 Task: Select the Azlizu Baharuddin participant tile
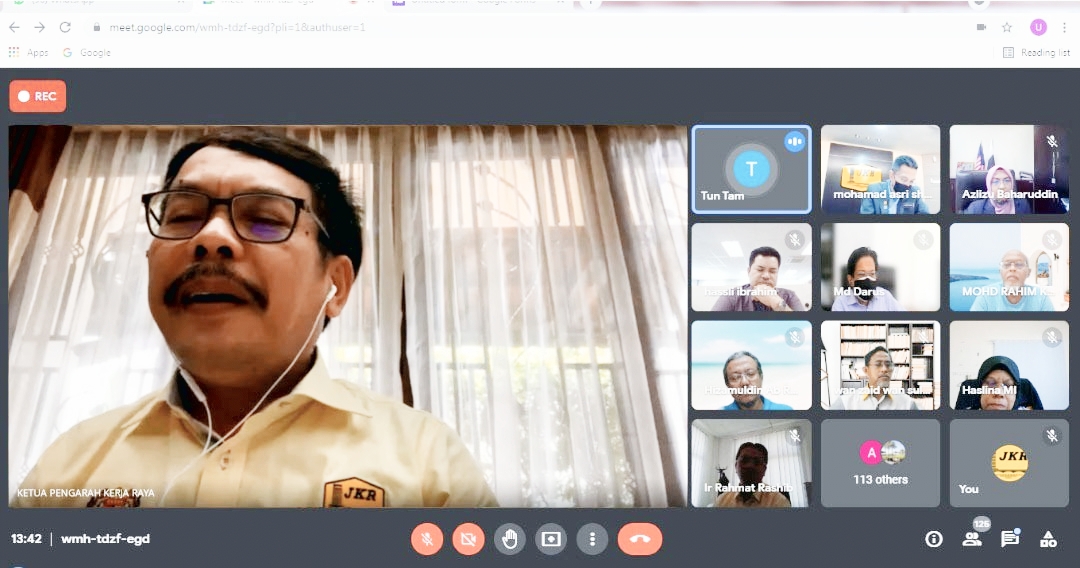[x=1009, y=169]
